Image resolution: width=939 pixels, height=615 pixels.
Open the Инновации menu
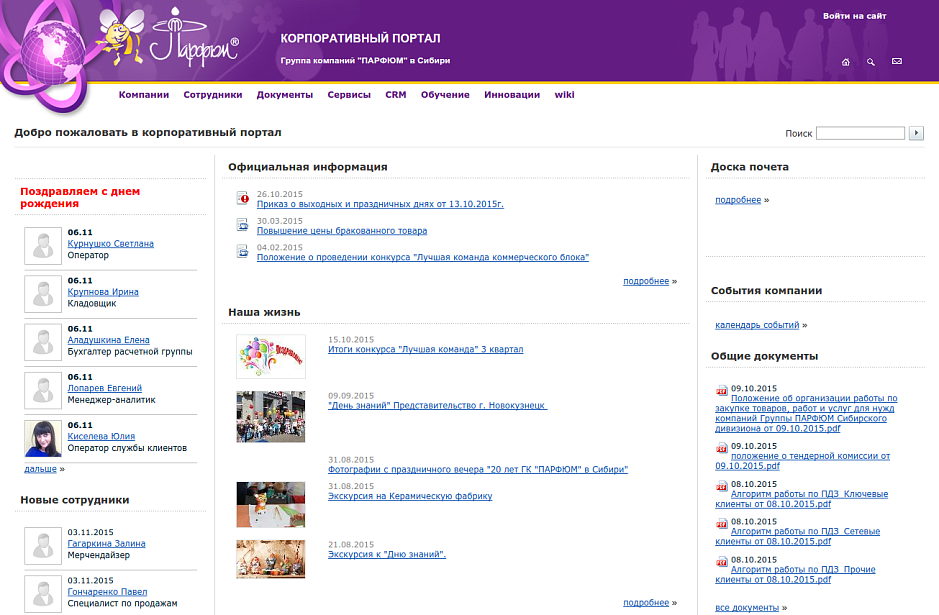(x=512, y=95)
